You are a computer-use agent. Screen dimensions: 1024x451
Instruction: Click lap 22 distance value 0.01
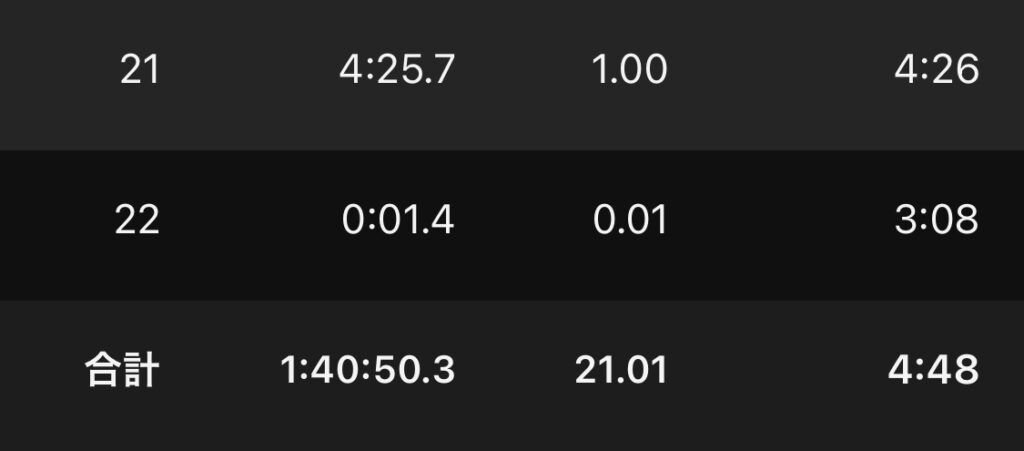[630, 220]
